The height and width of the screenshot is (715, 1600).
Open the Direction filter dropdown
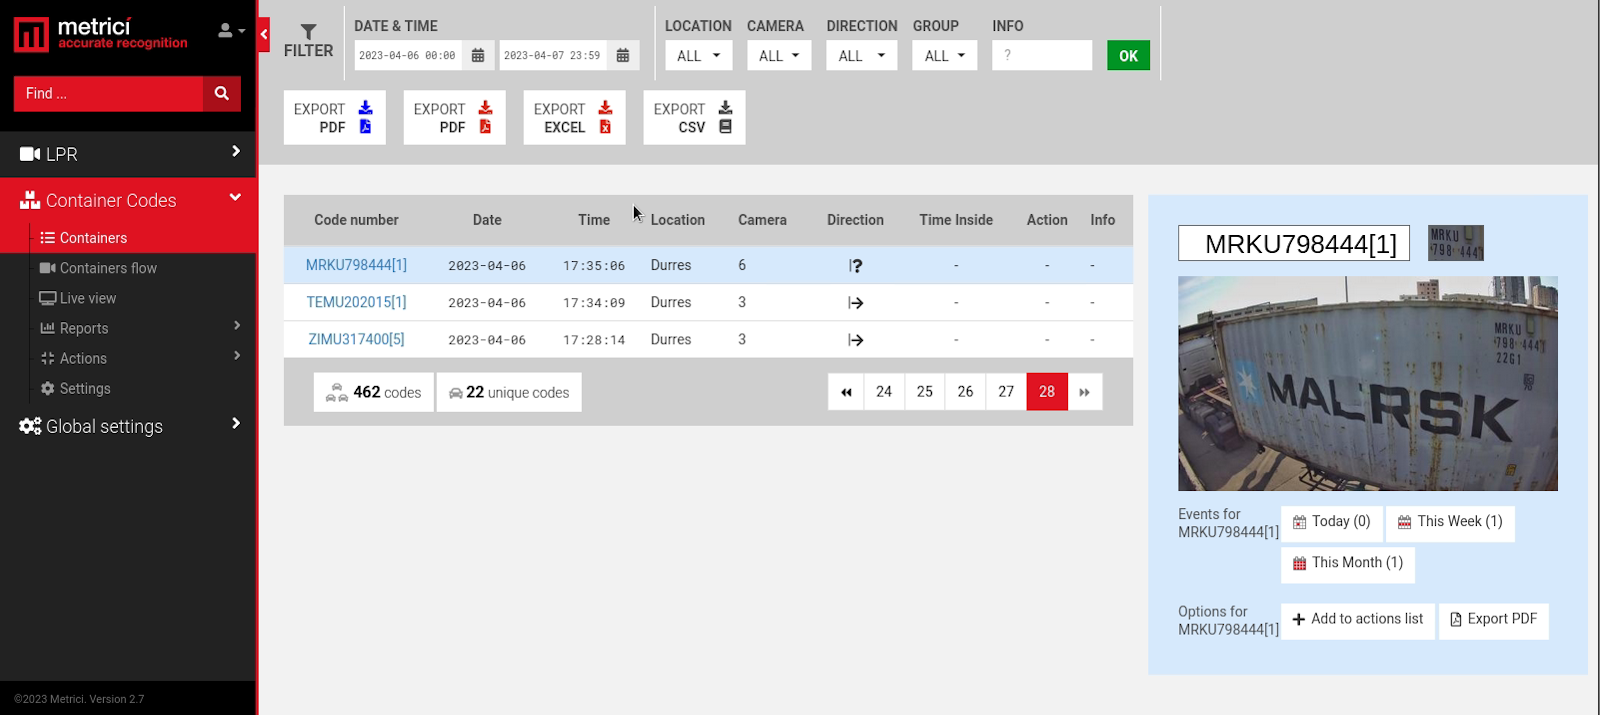pos(861,56)
